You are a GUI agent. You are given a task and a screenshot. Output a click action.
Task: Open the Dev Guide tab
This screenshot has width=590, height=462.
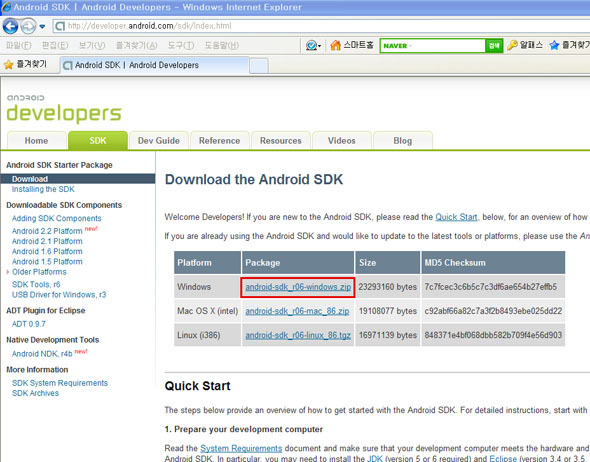point(158,141)
